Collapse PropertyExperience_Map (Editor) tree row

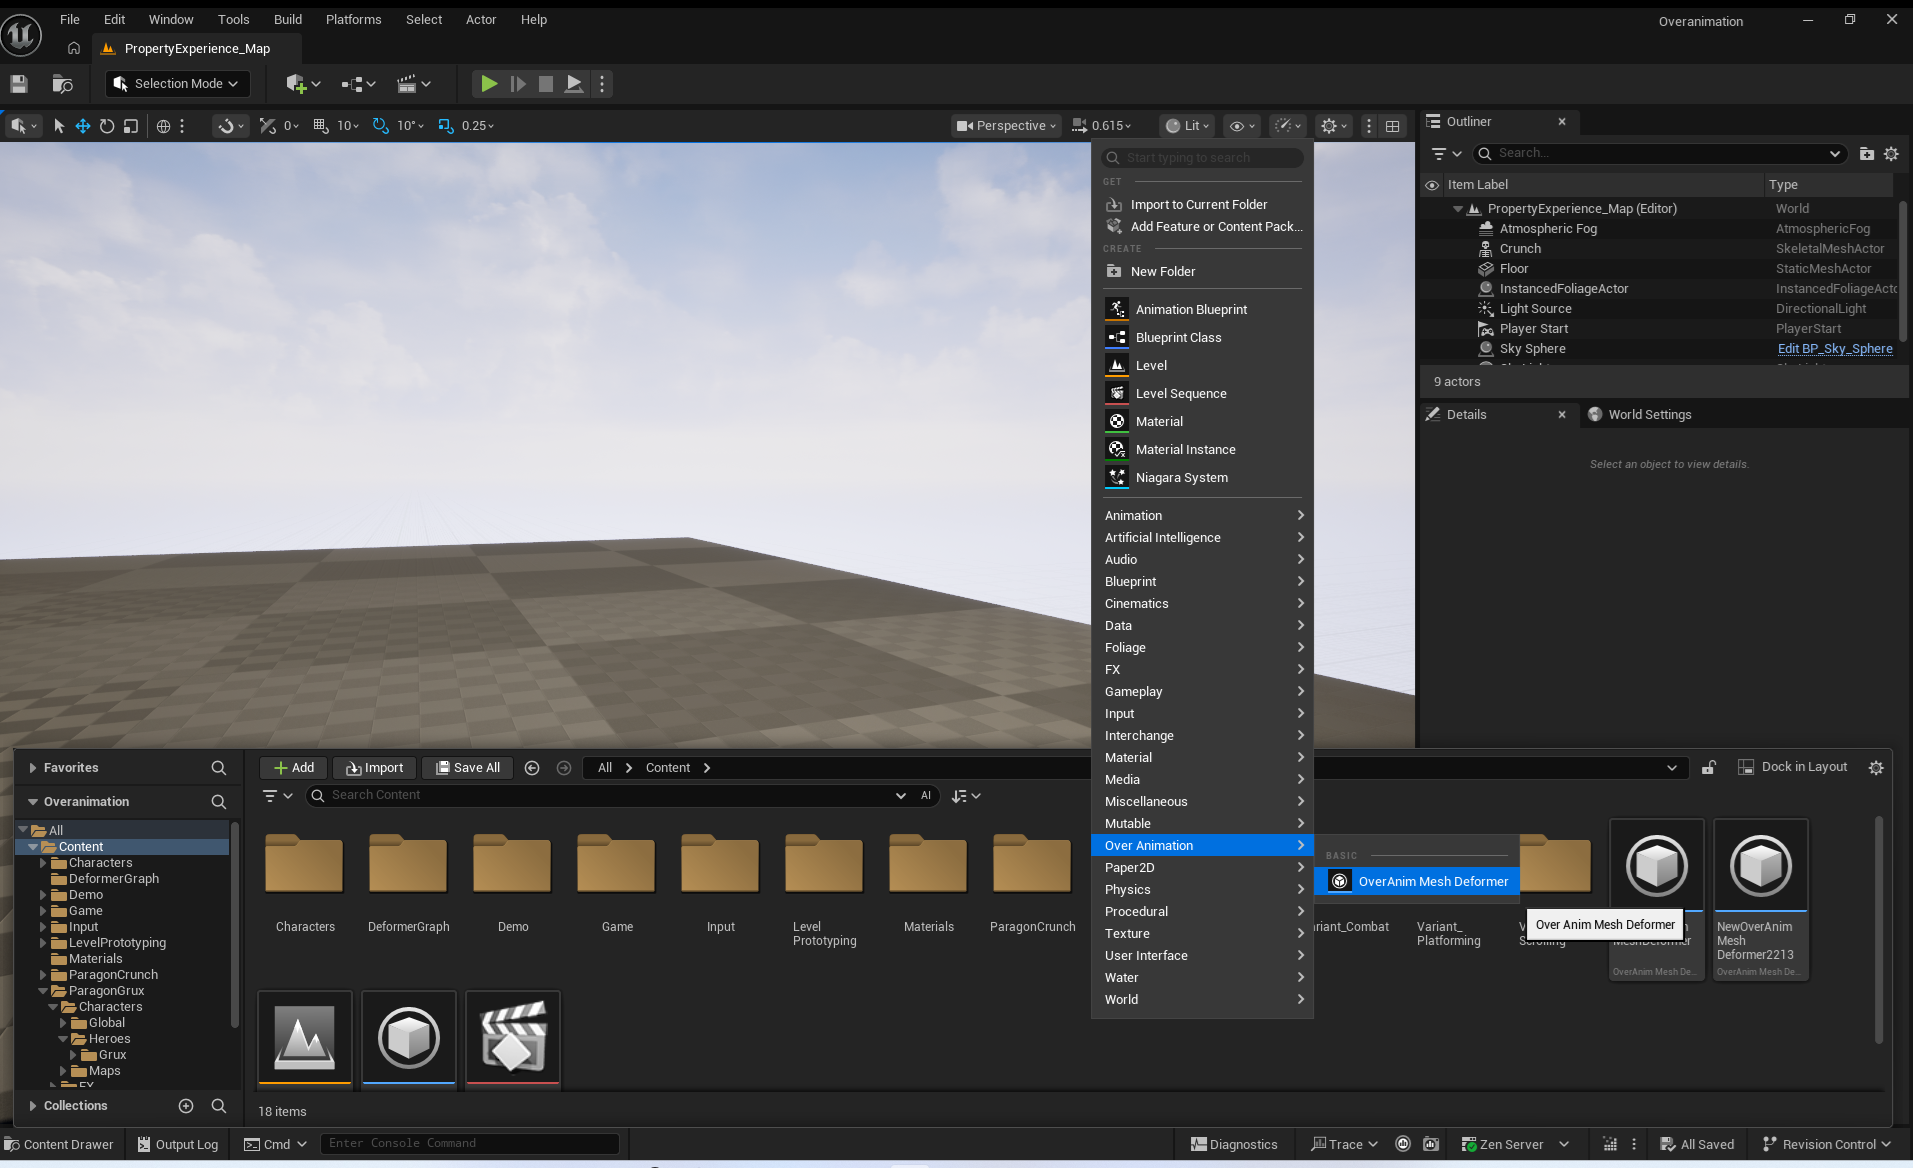(1458, 209)
